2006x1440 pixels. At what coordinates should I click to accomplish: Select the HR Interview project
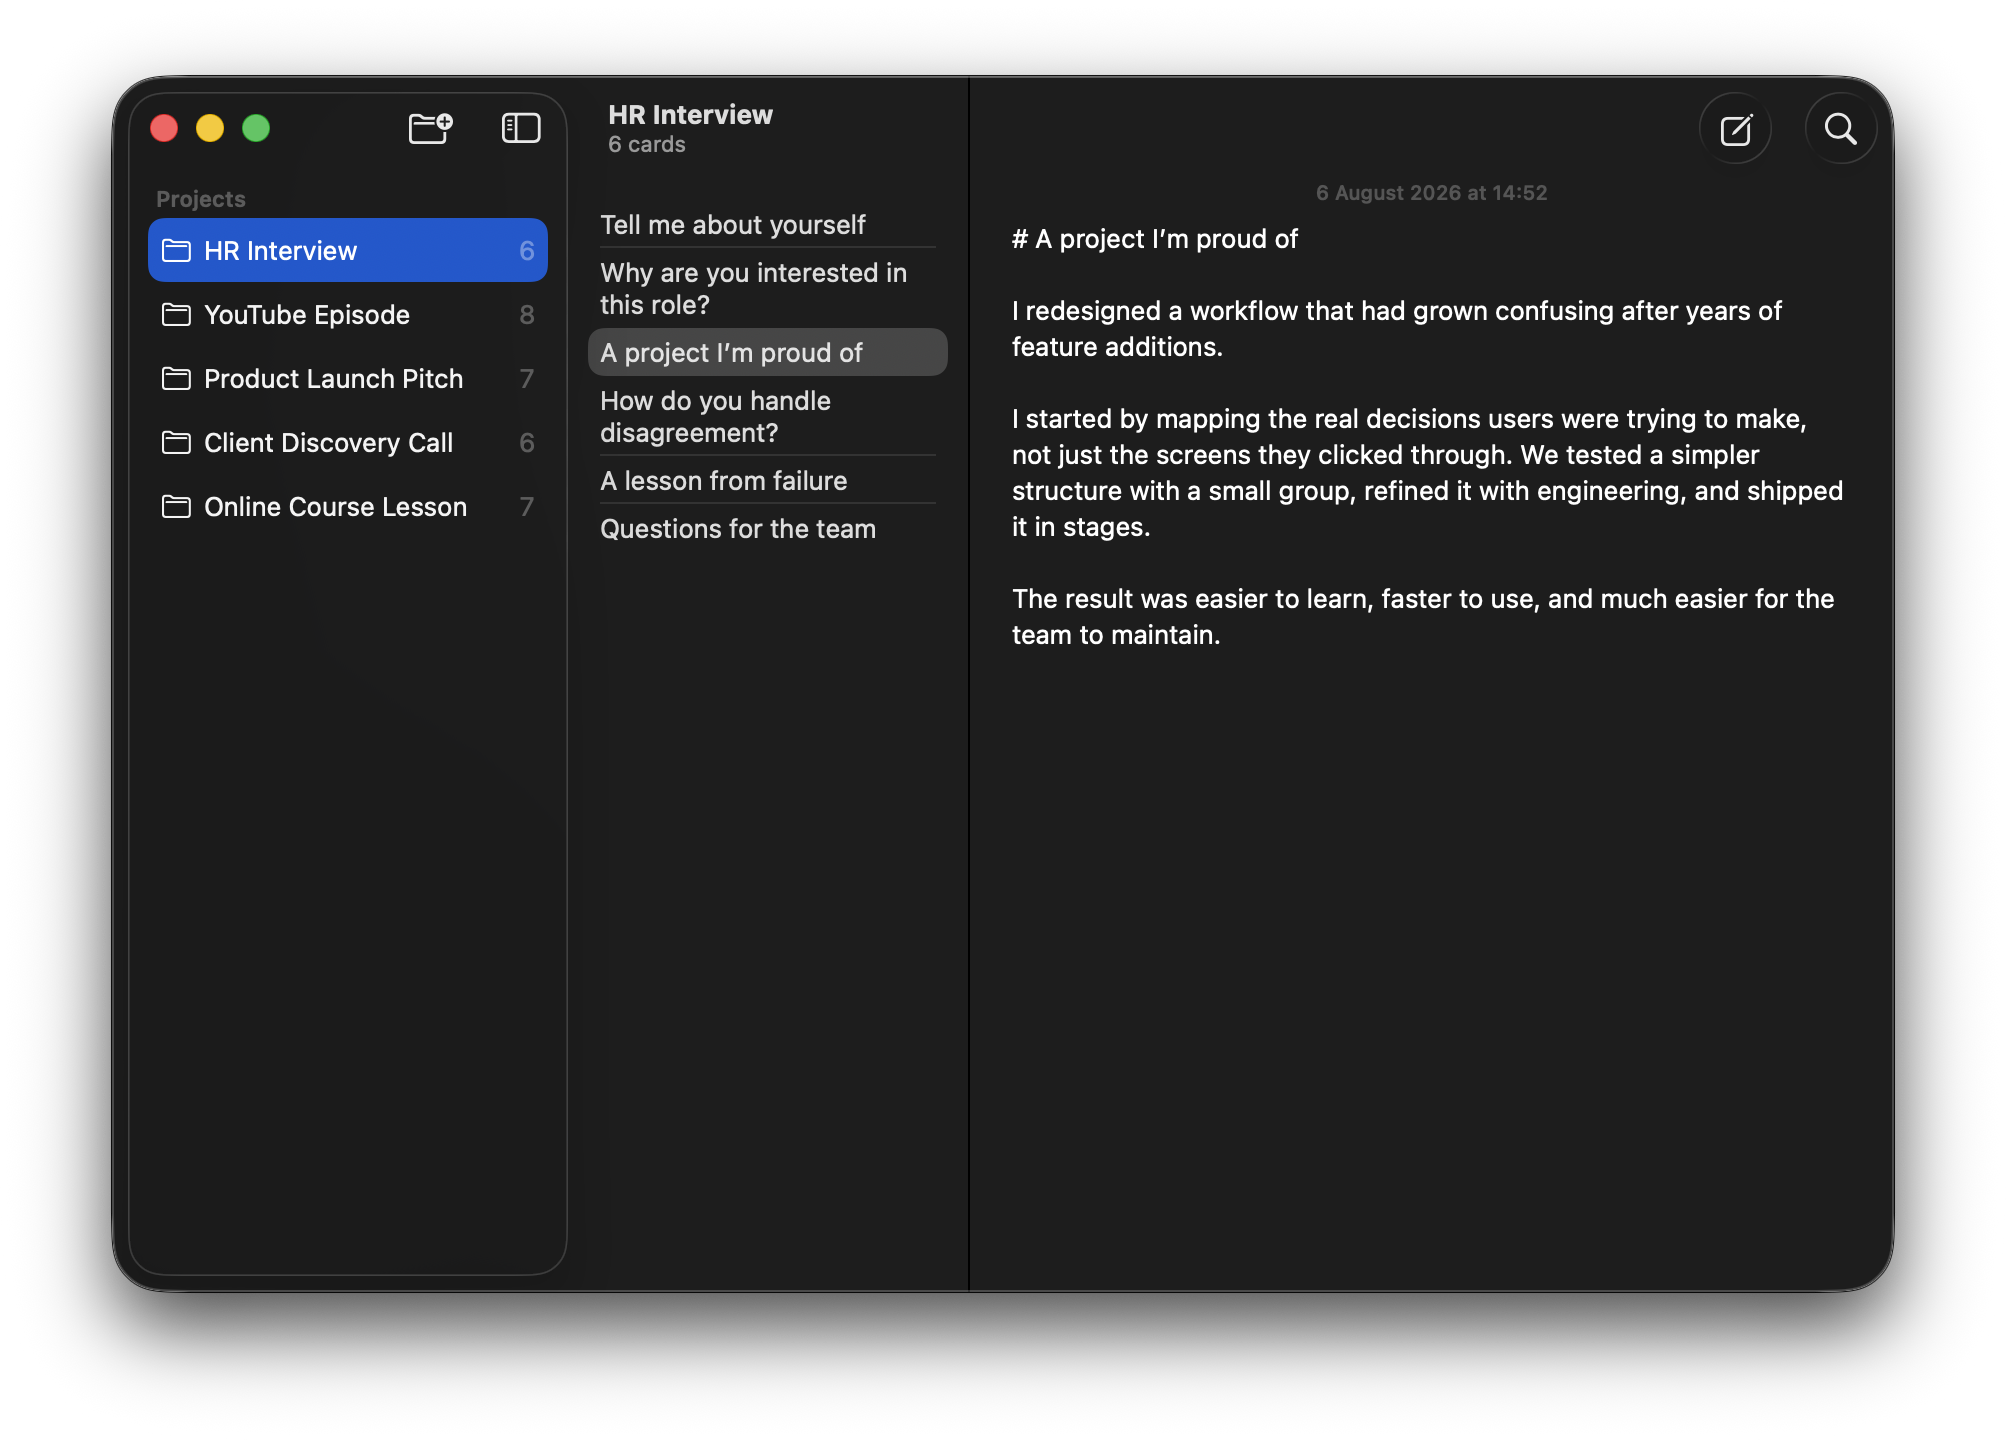point(348,250)
